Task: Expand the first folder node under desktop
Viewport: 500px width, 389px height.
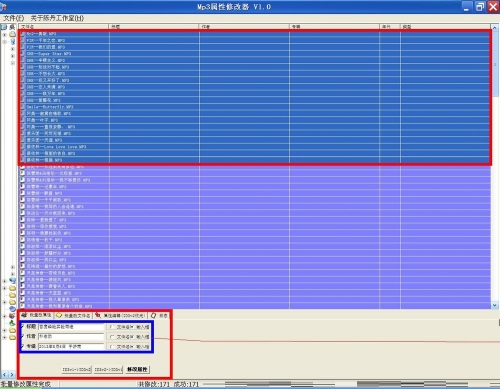Action: point(5,34)
